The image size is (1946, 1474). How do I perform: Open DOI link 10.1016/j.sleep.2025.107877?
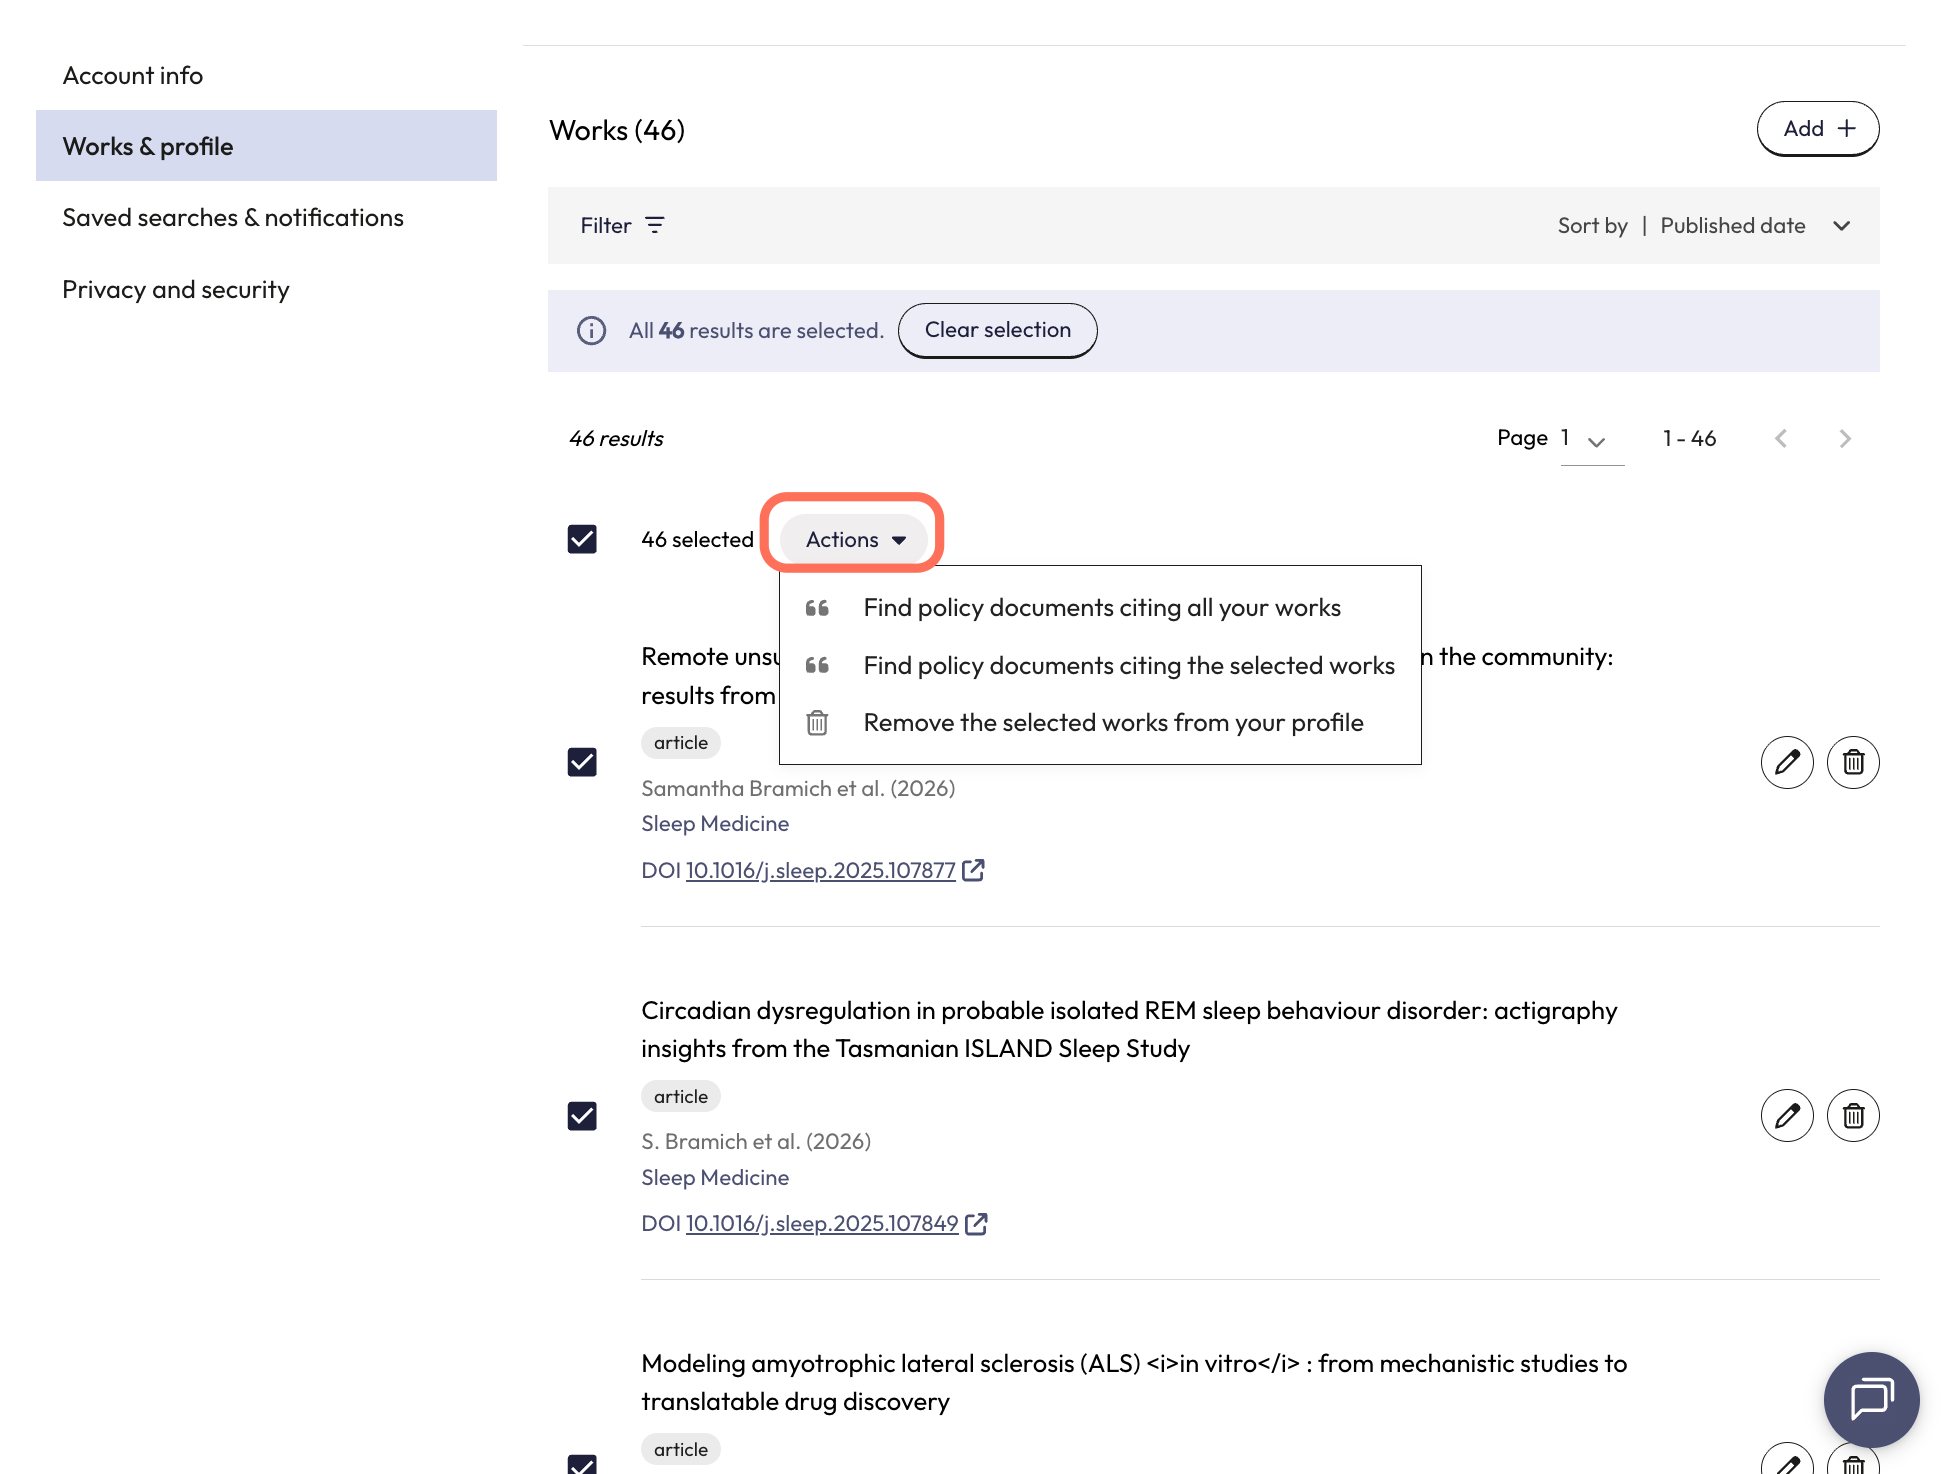coord(820,871)
